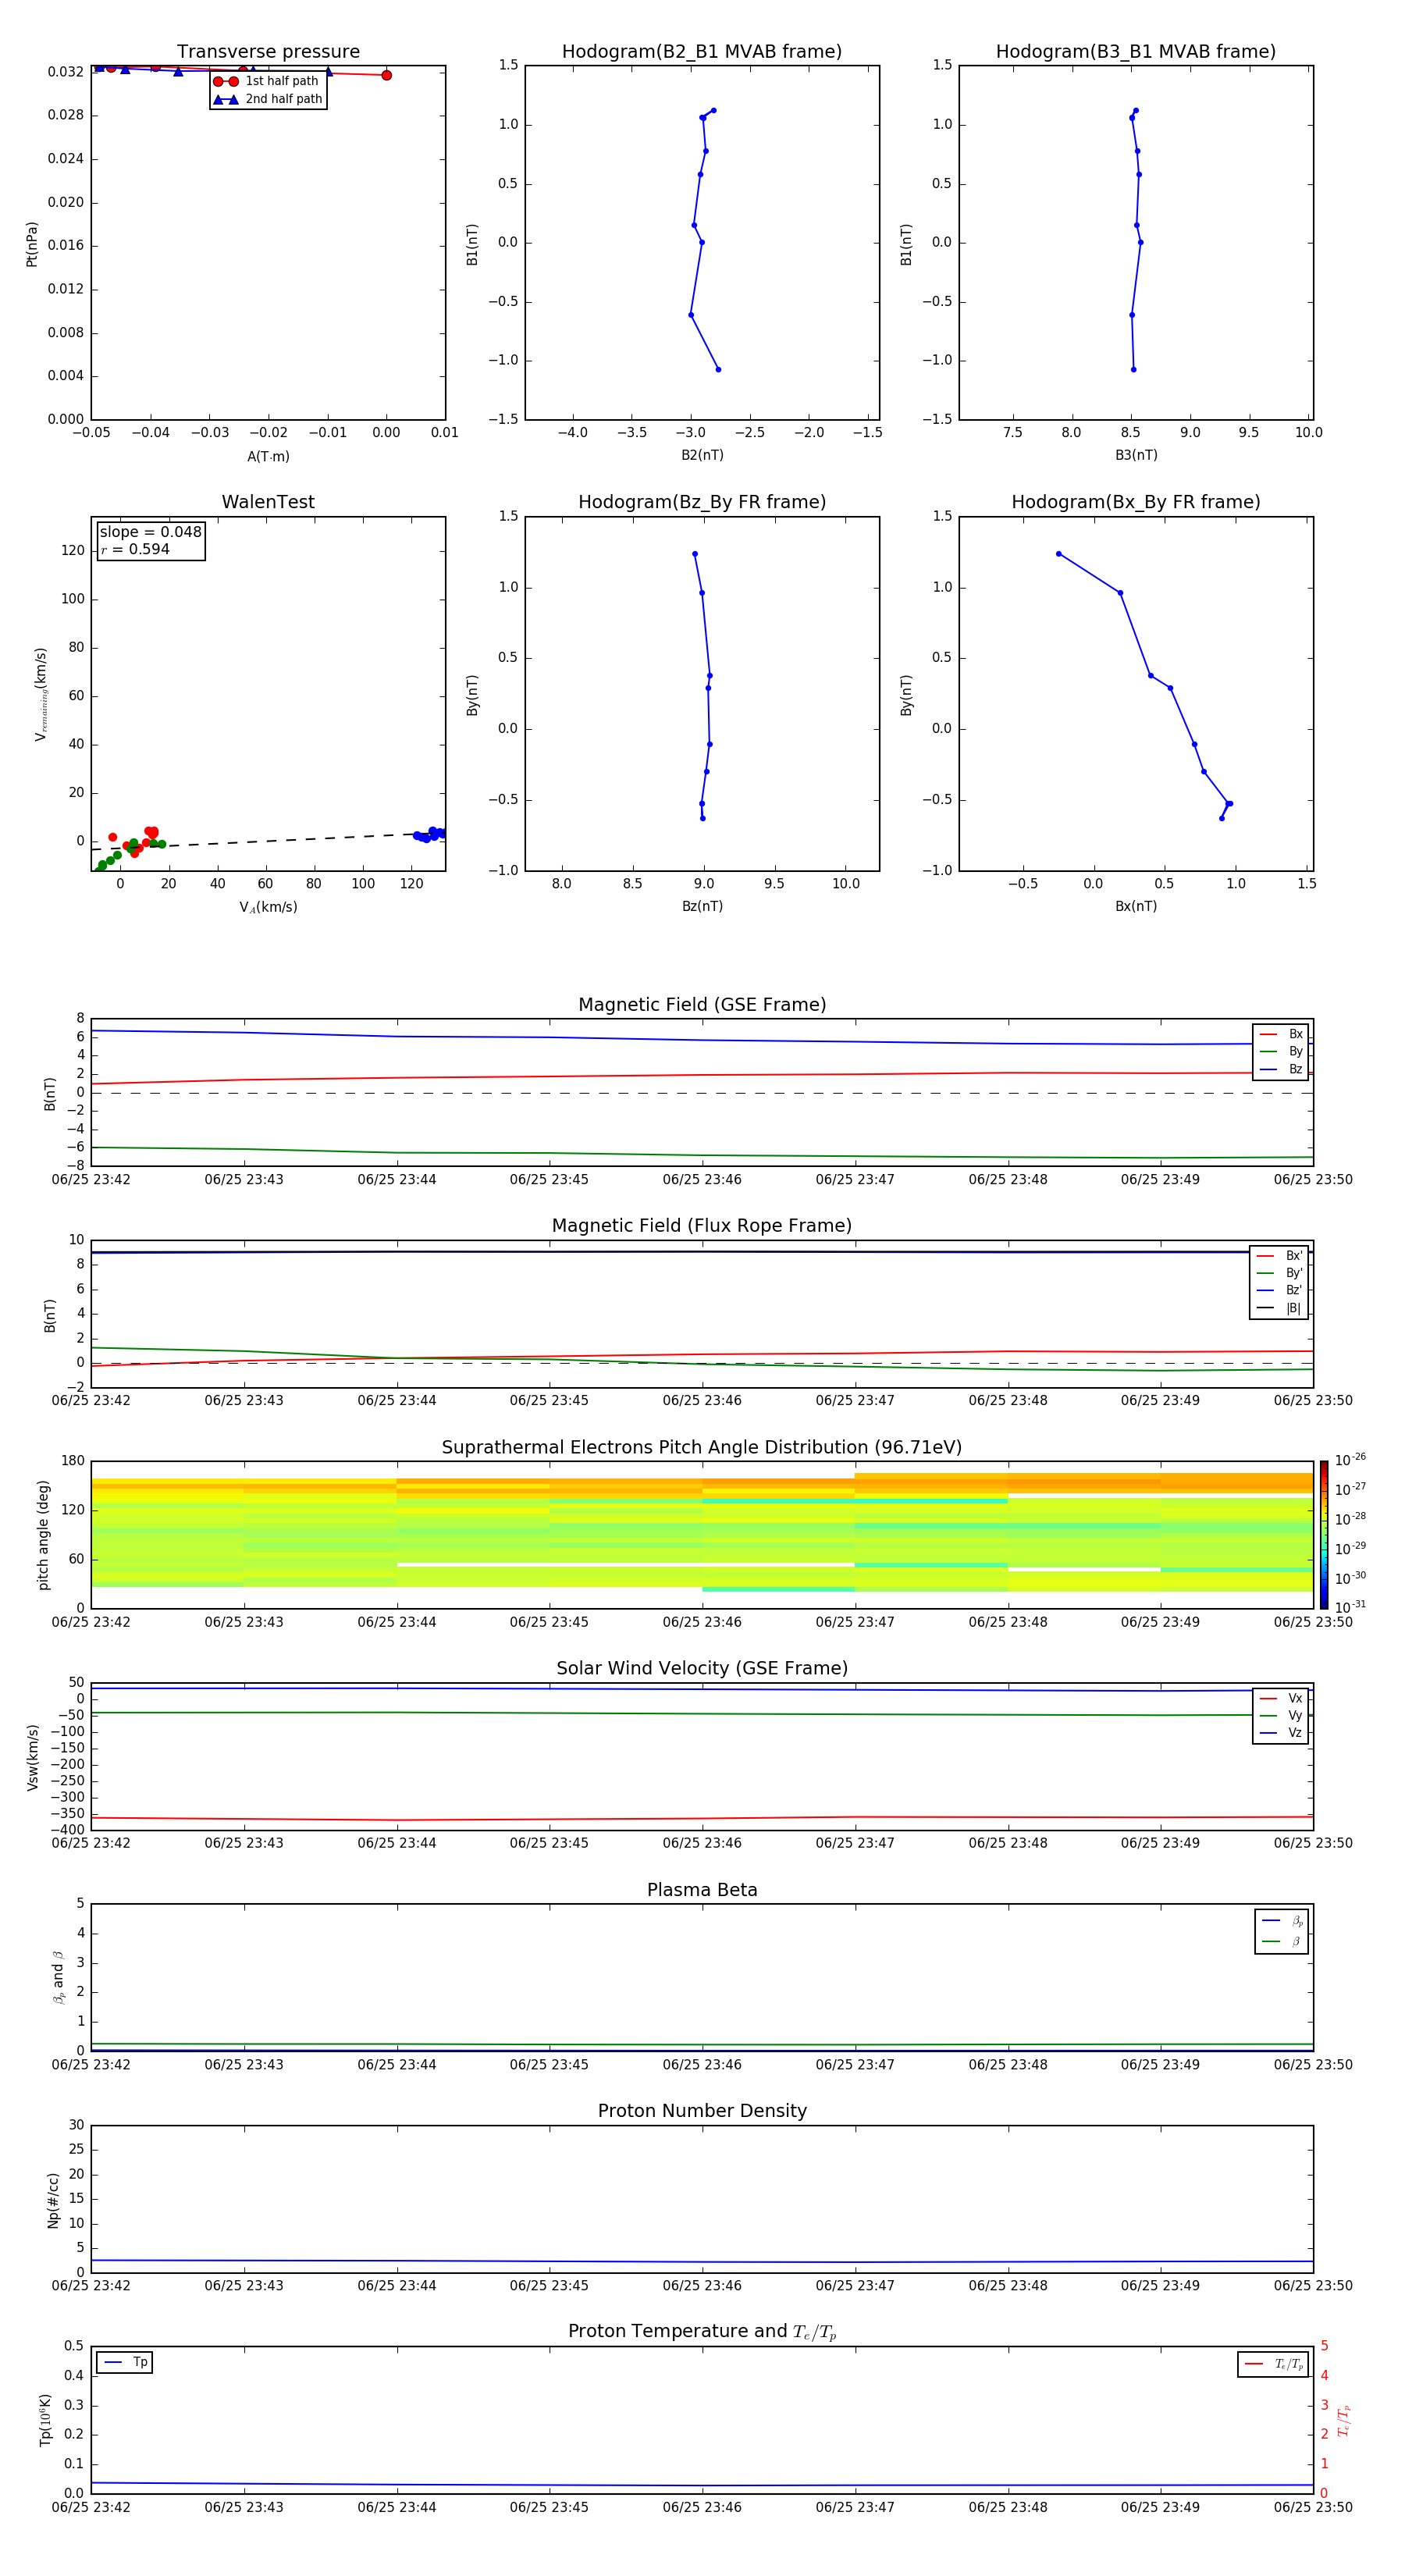Click the Te/Tp legend box
Screen dimensions: 1405x2576
coord(1272,2364)
